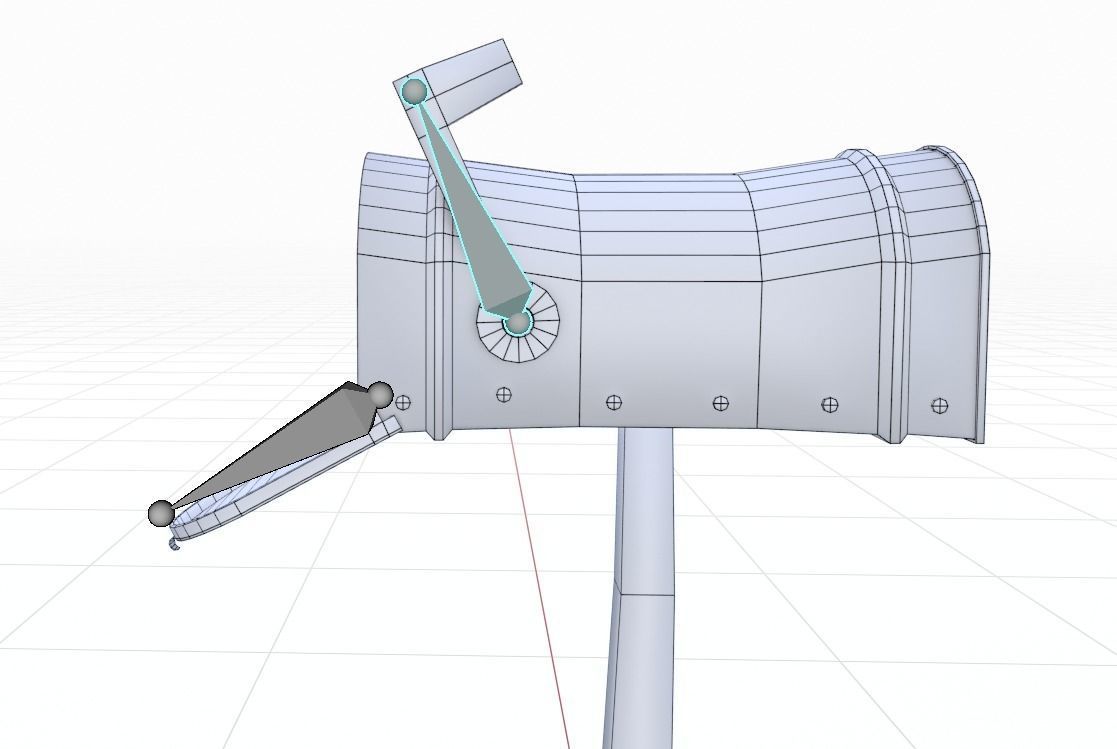Click the joint sphere on the flag pivot disc

518,324
